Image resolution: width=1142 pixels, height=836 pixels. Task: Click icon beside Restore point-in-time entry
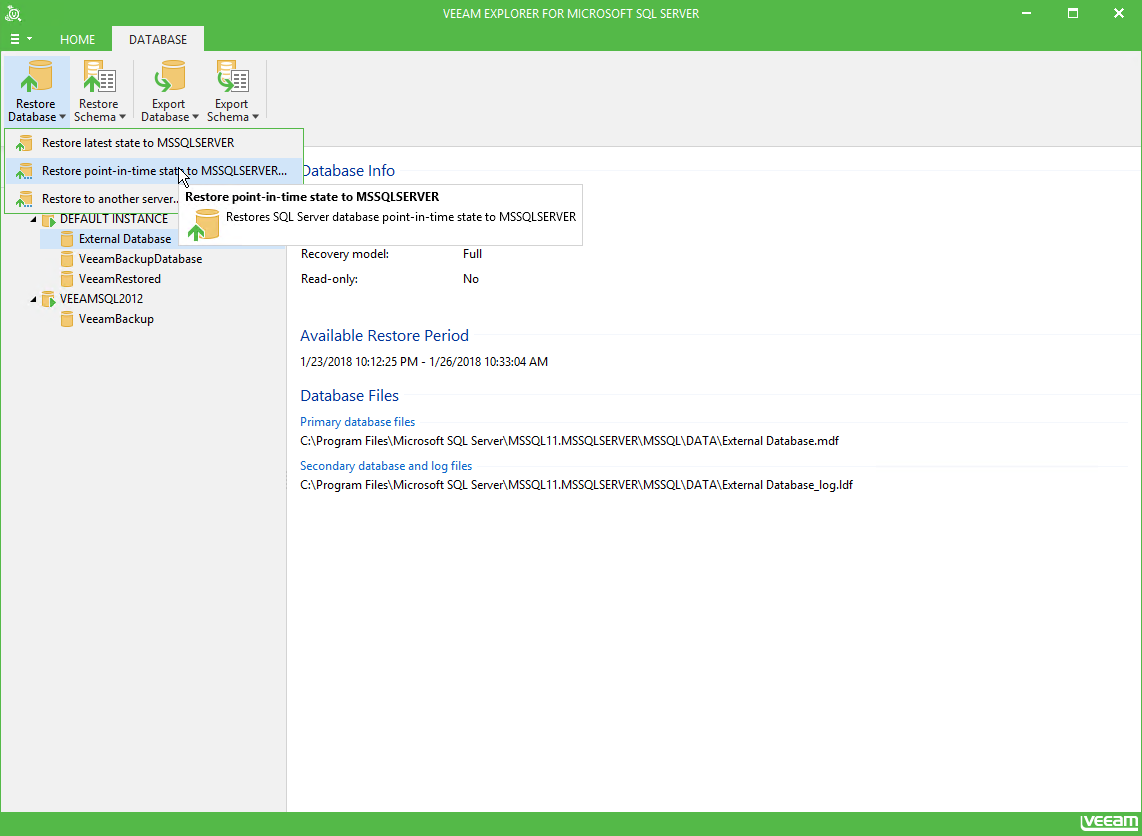[x=25, y=171]
